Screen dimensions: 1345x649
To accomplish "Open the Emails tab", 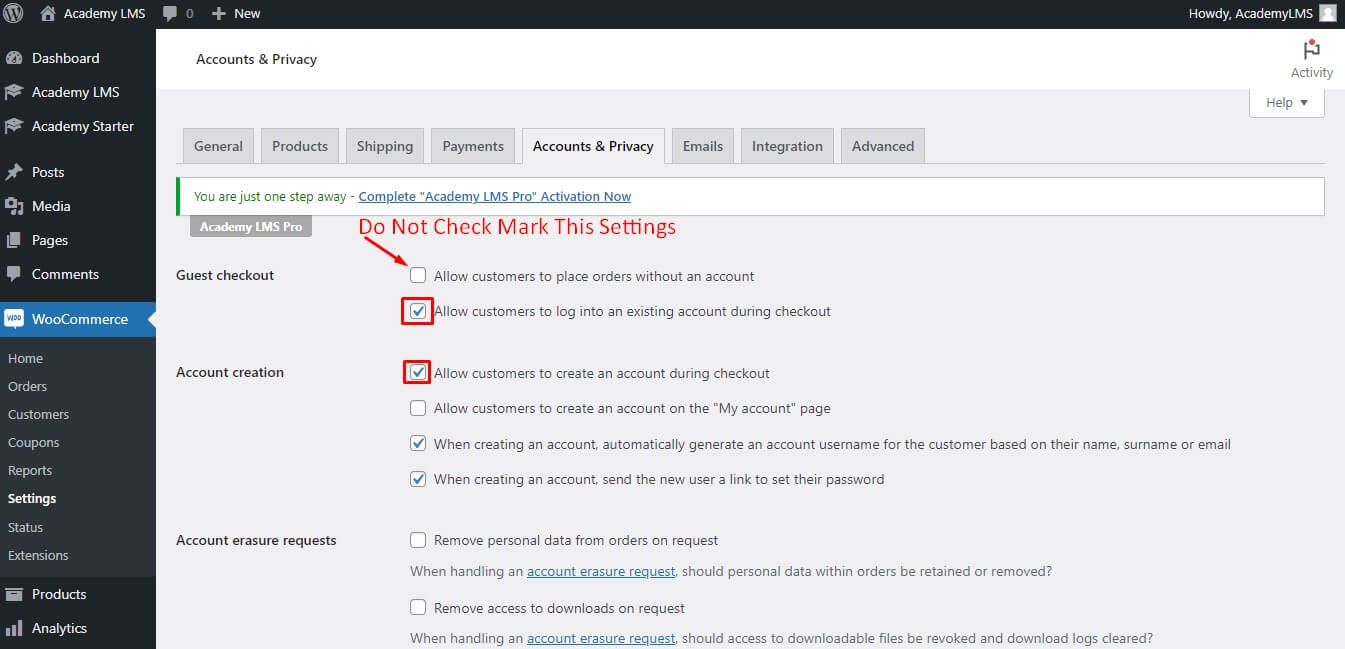I will point(703,146).
